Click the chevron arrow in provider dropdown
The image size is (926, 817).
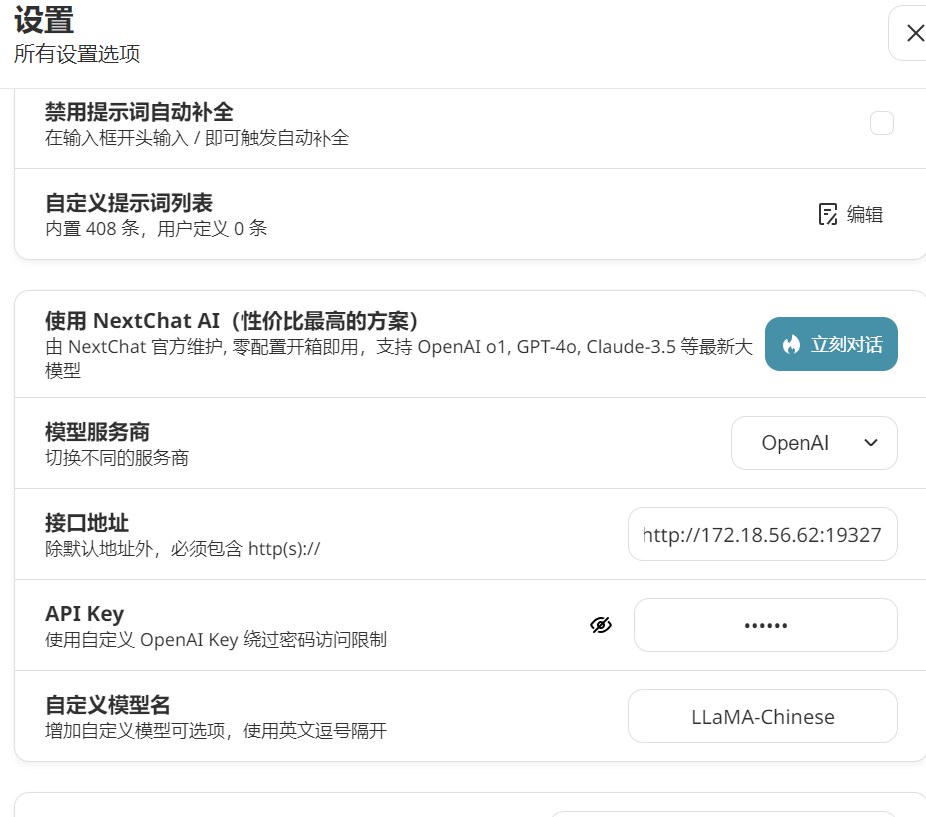click(870, 443)
